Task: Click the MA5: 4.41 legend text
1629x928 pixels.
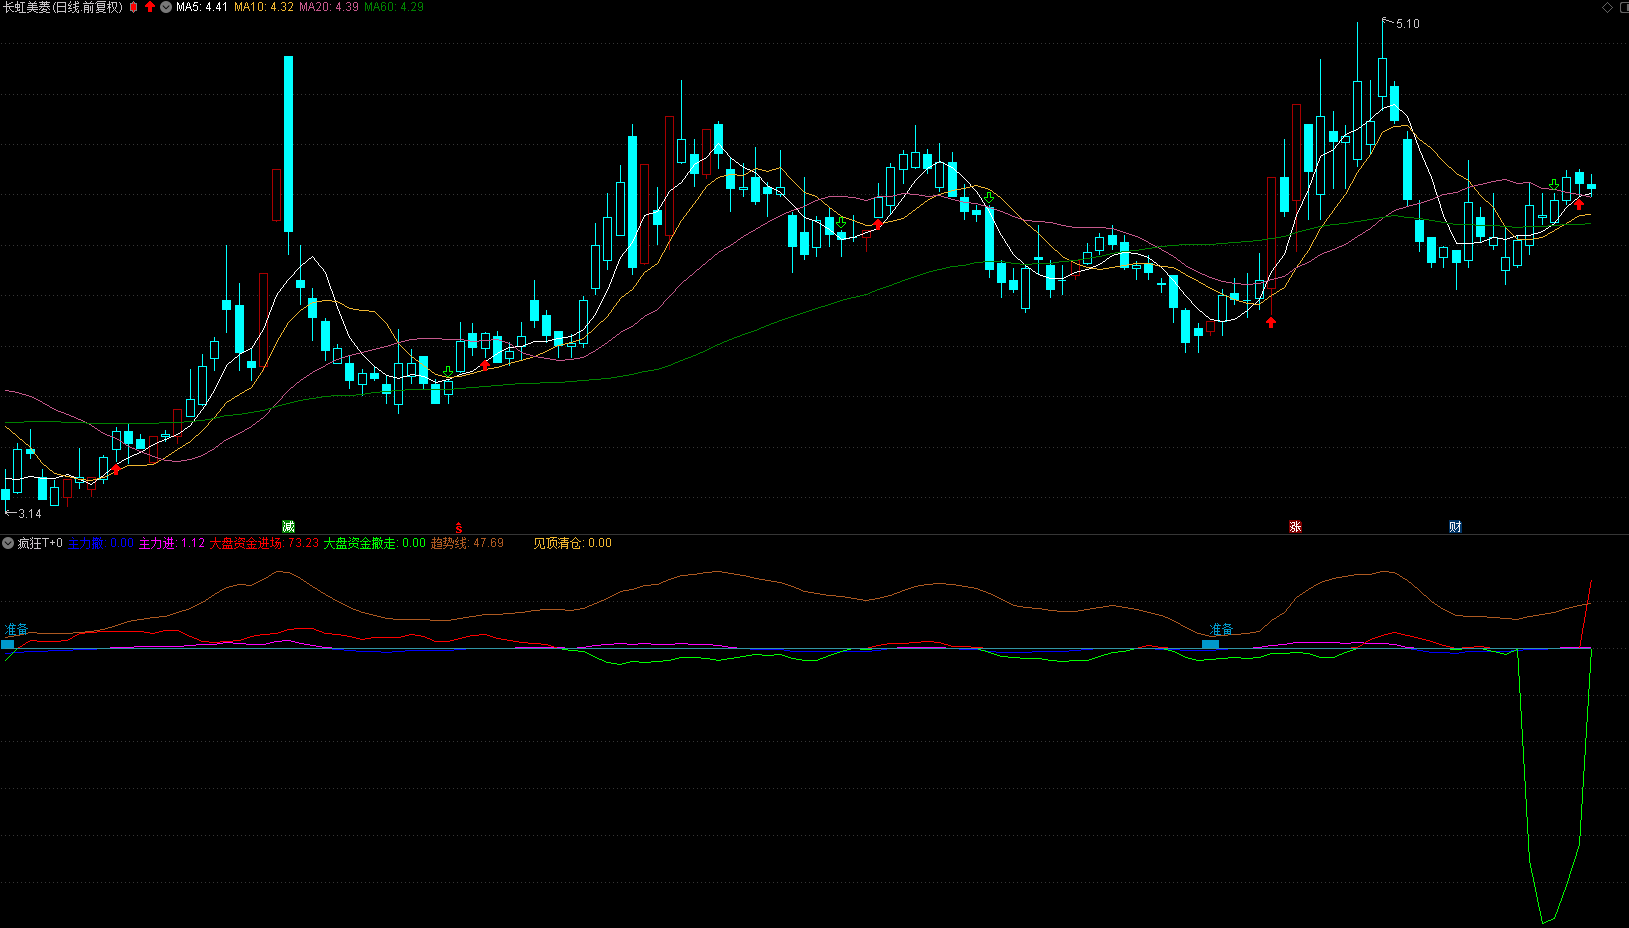Action: [x=202, y=7]
